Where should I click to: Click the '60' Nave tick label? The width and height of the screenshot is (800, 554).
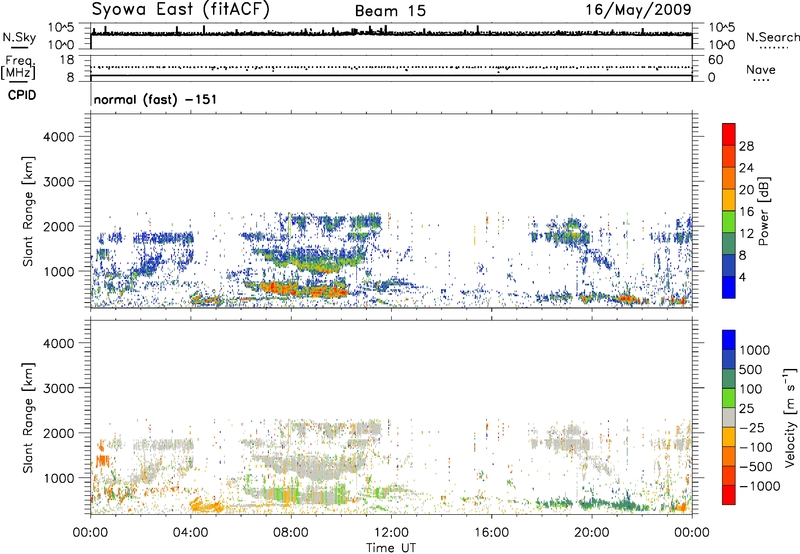[715, 60]
